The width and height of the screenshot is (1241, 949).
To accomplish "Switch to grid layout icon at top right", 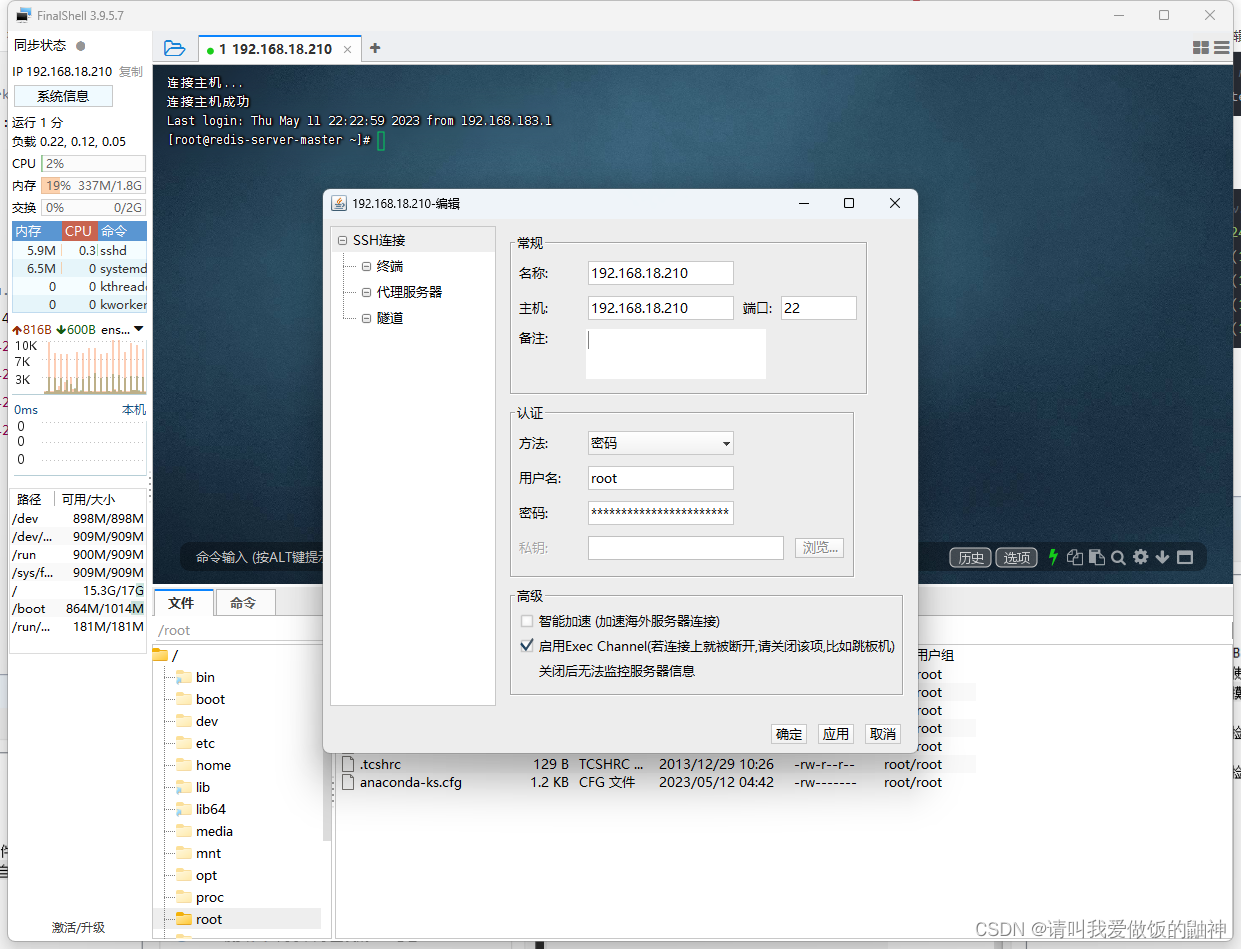I will coord(1200,47).
